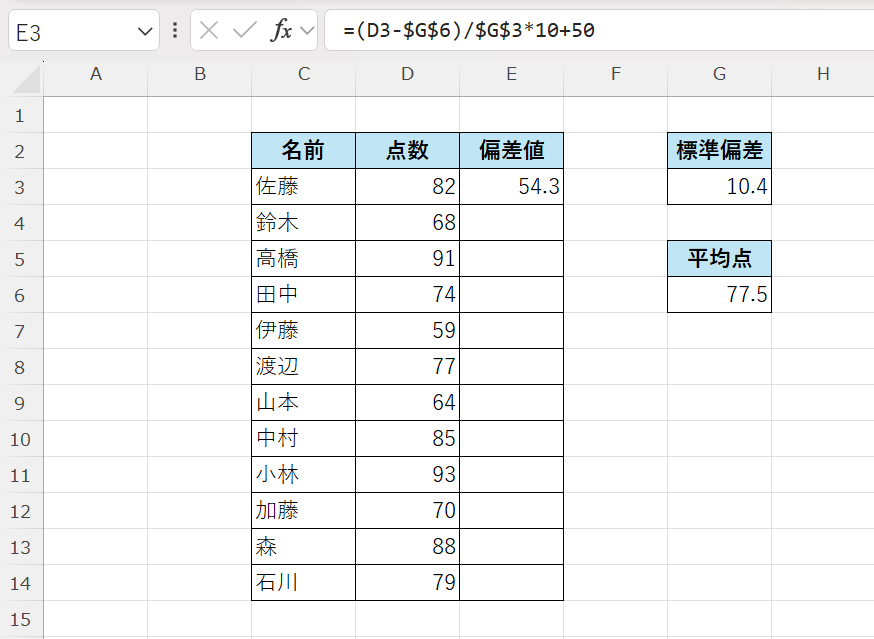The image size is (874, 639).
Task: Select column D header
Action: (407, 73)
